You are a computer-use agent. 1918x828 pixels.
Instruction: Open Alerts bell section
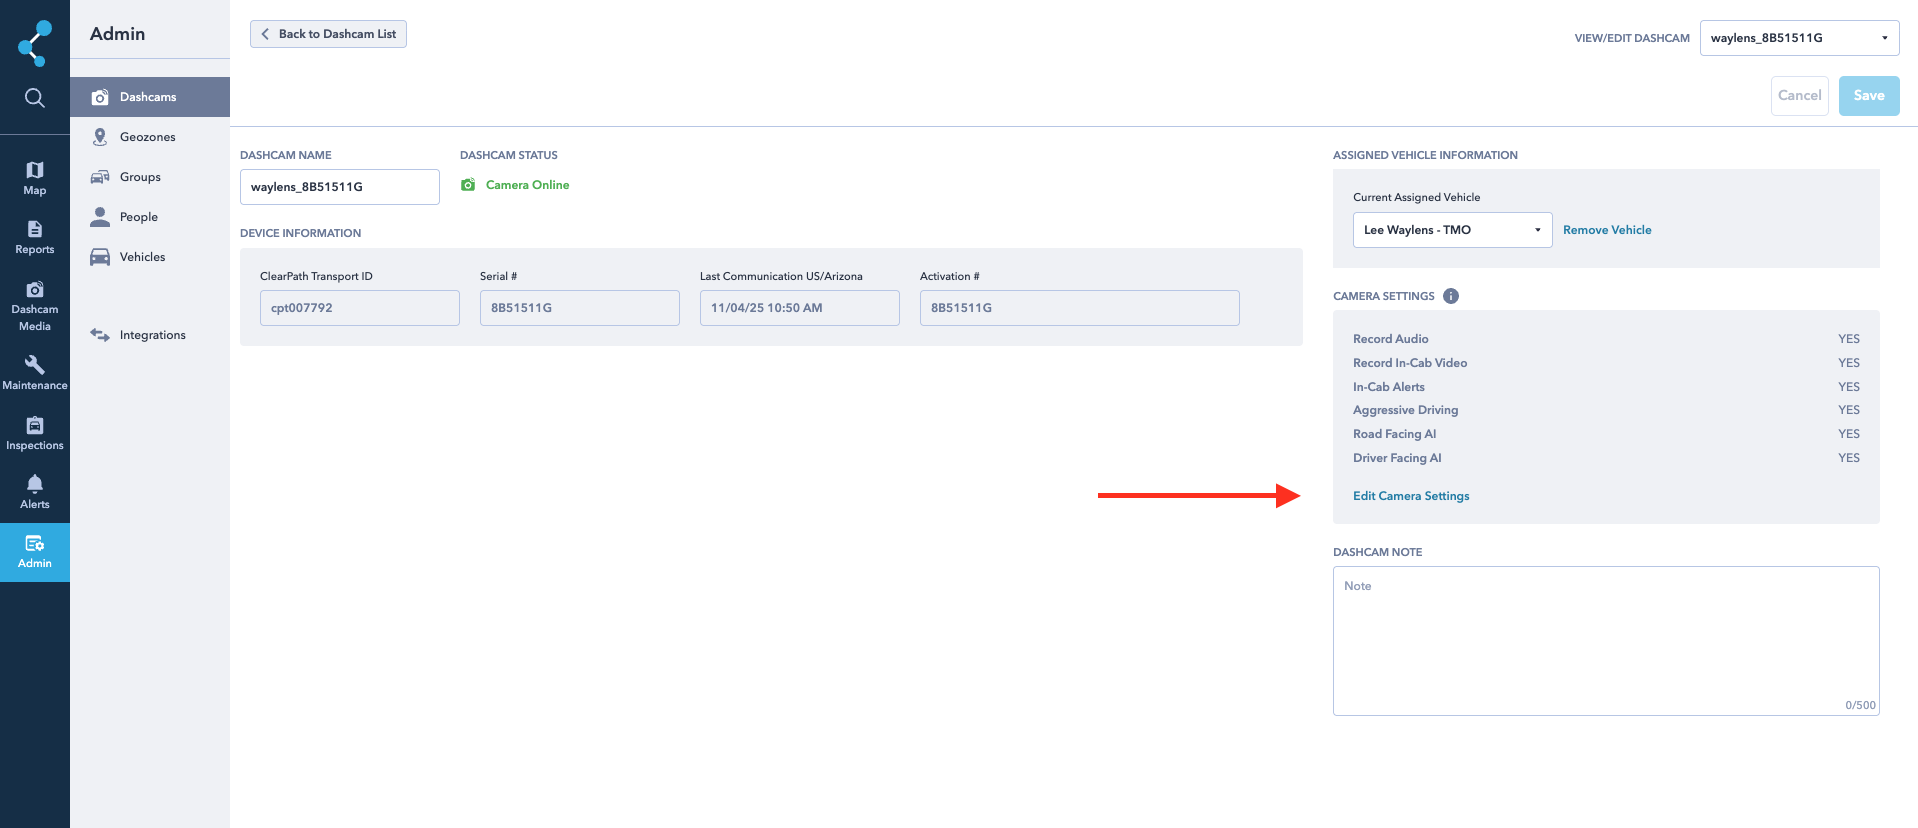pos(35,492)
